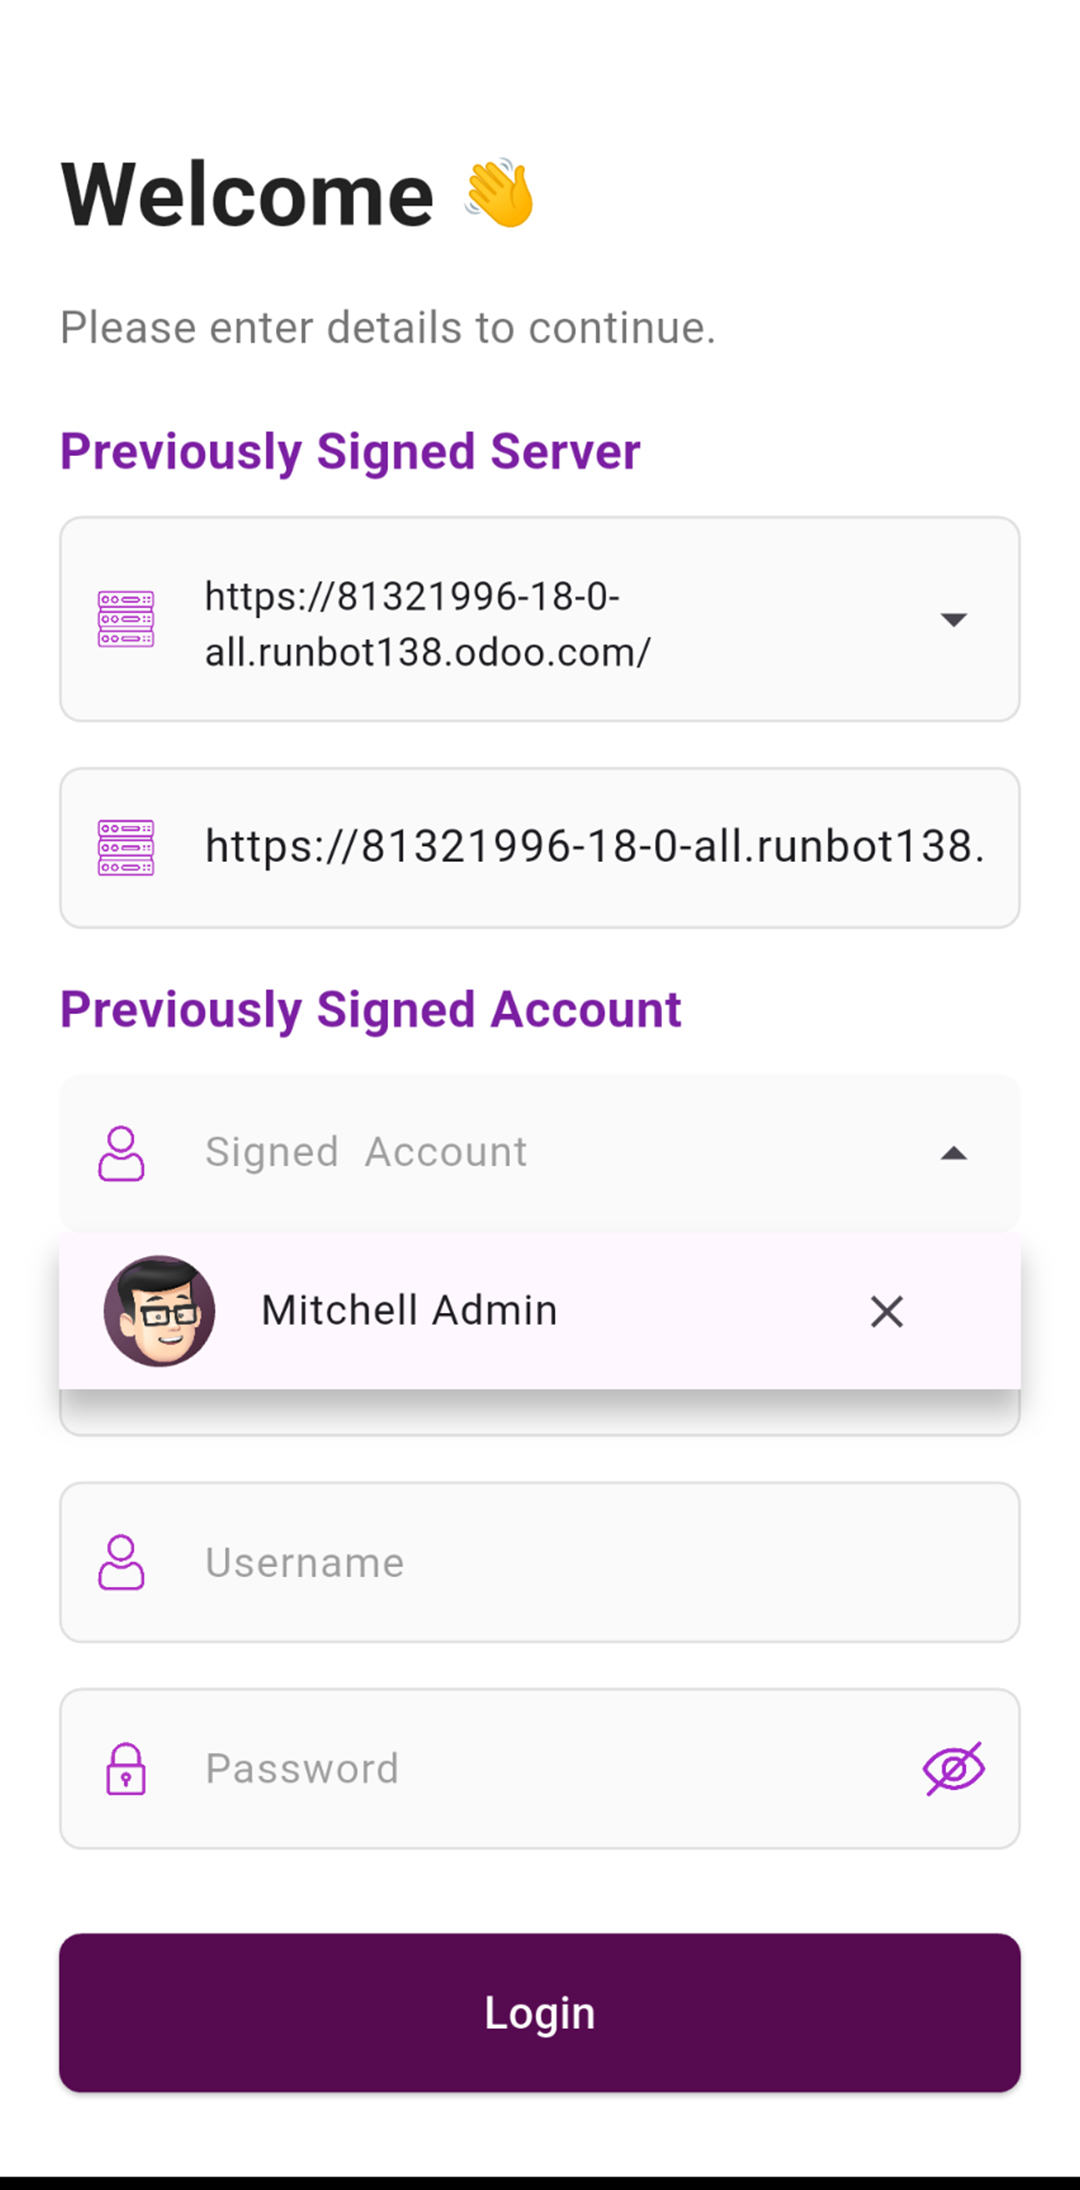Expand the previously signed server dropdown arrow
Screen dimensions: 1080x2190
pyautogui.click(x=953, y=620)
